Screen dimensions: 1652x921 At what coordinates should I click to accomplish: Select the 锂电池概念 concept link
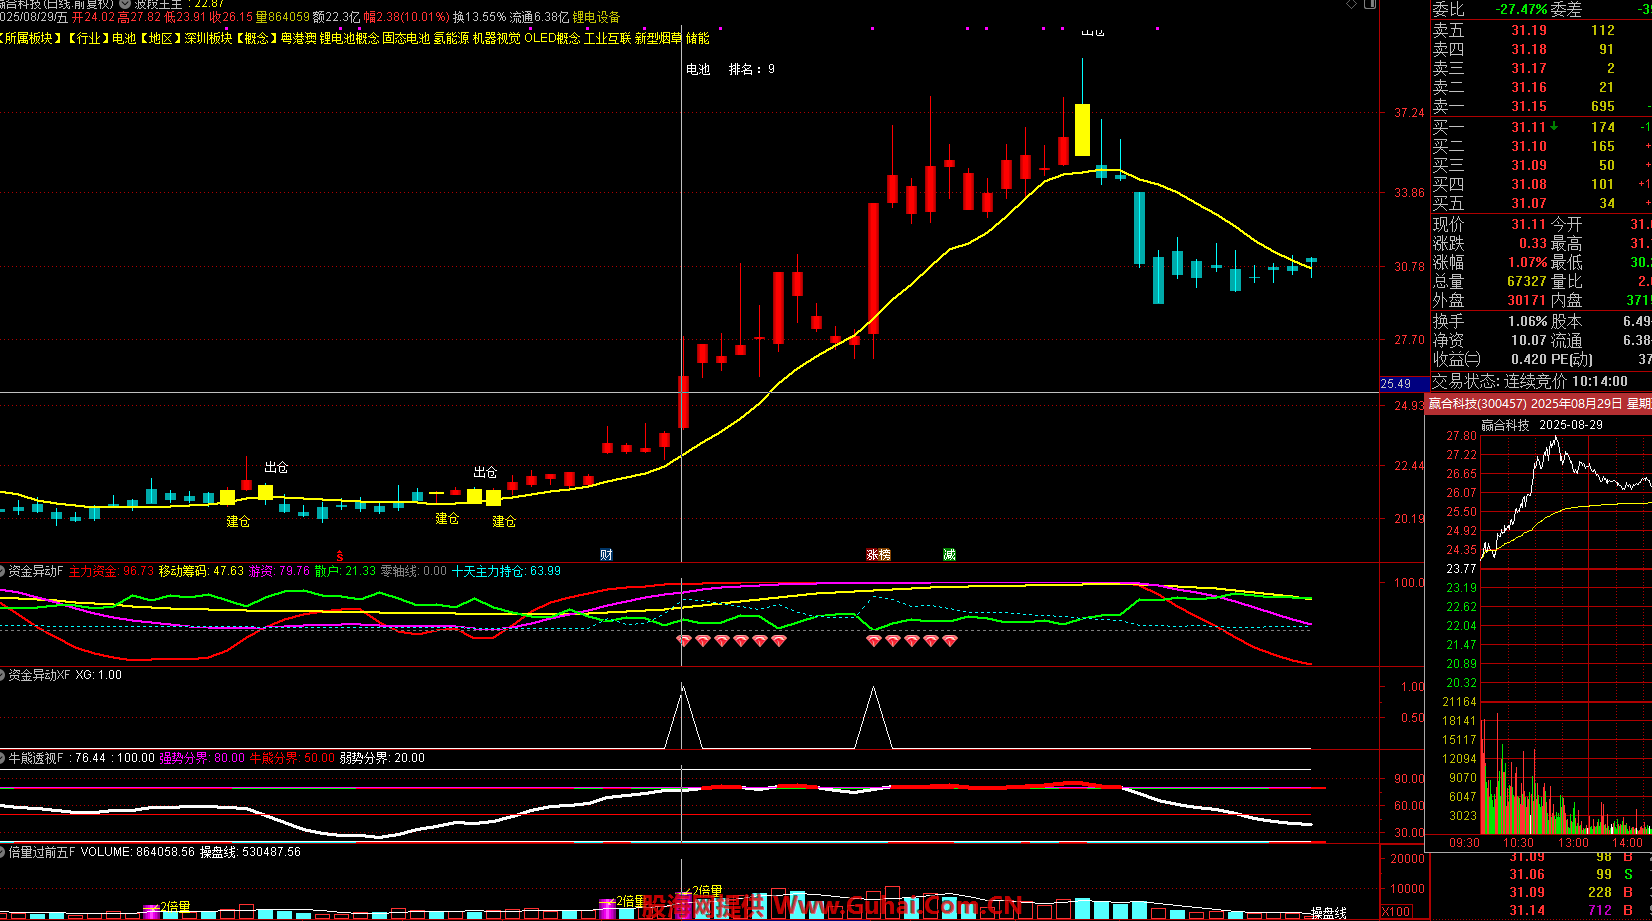(349, 38)
